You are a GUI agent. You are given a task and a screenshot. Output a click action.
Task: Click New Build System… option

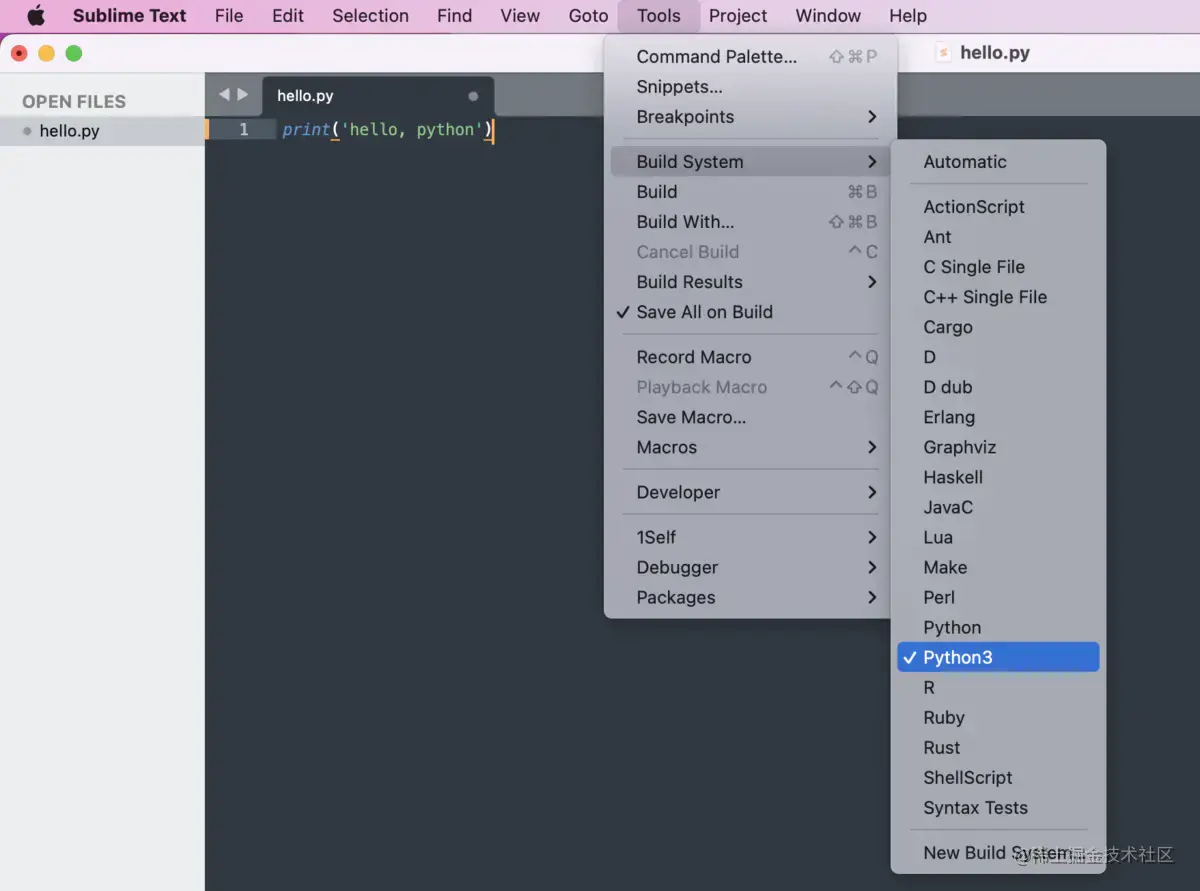998,852
